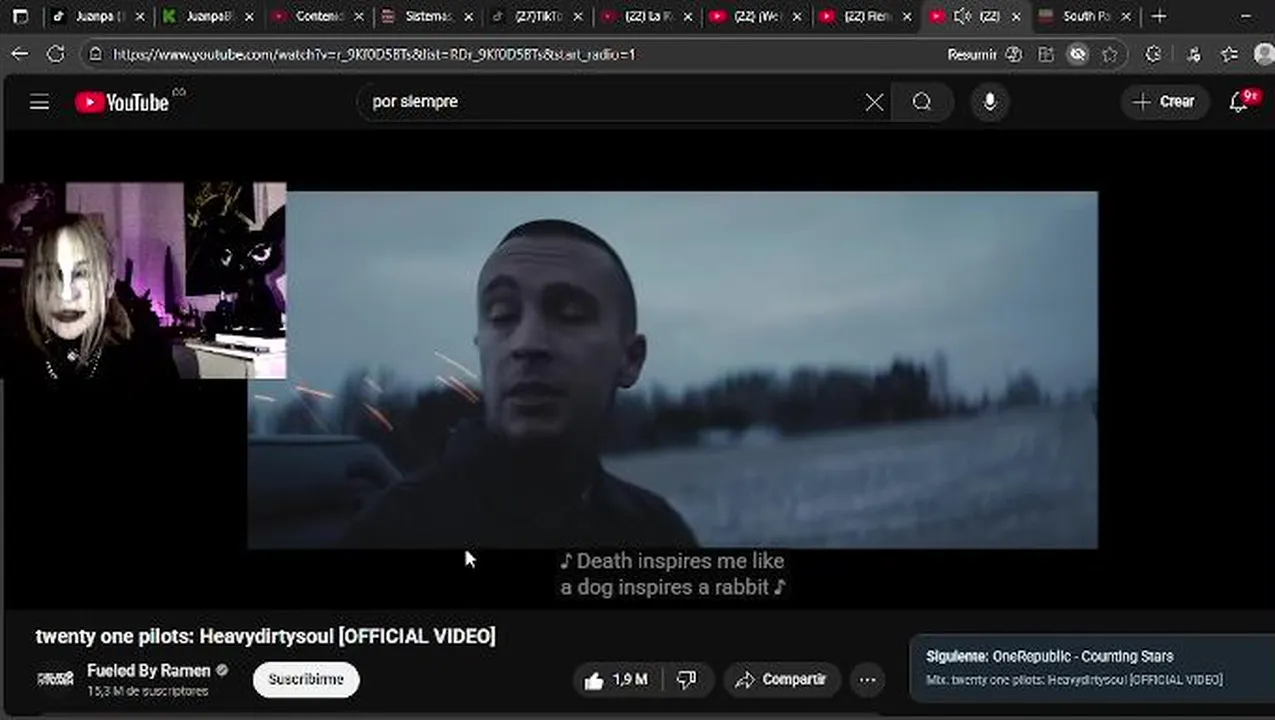
Task: Switch to the (27) TikTok tab
Action: click(538, 16)
